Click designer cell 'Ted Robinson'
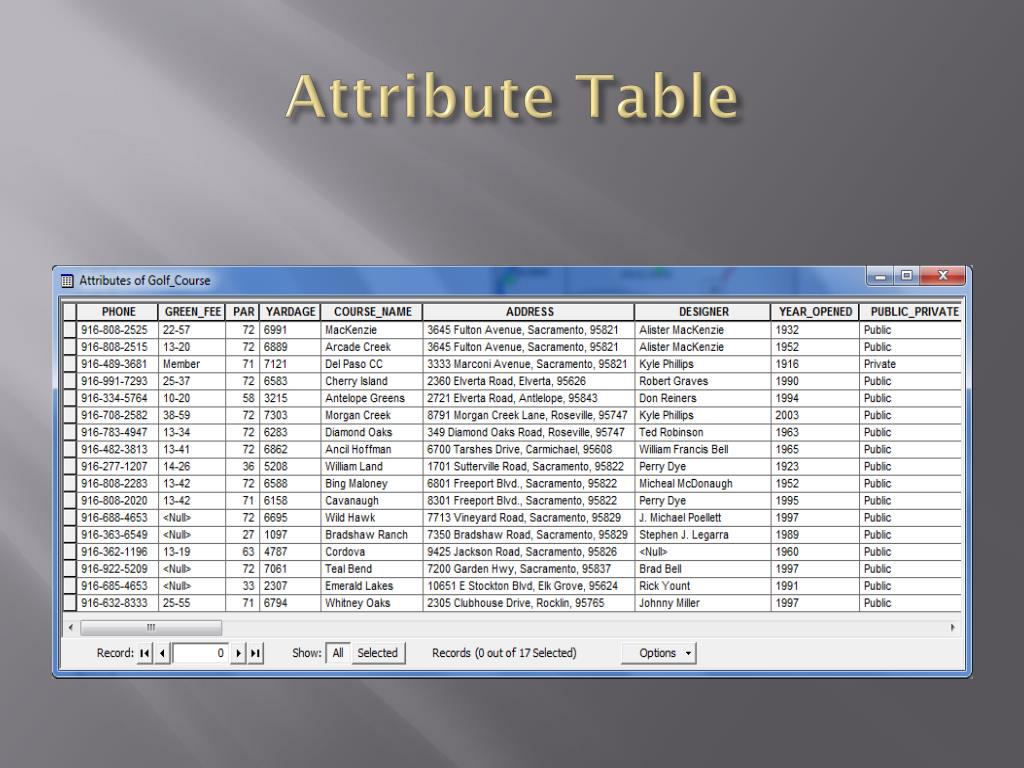This screenshot has height=768, width=1024. 703,432
